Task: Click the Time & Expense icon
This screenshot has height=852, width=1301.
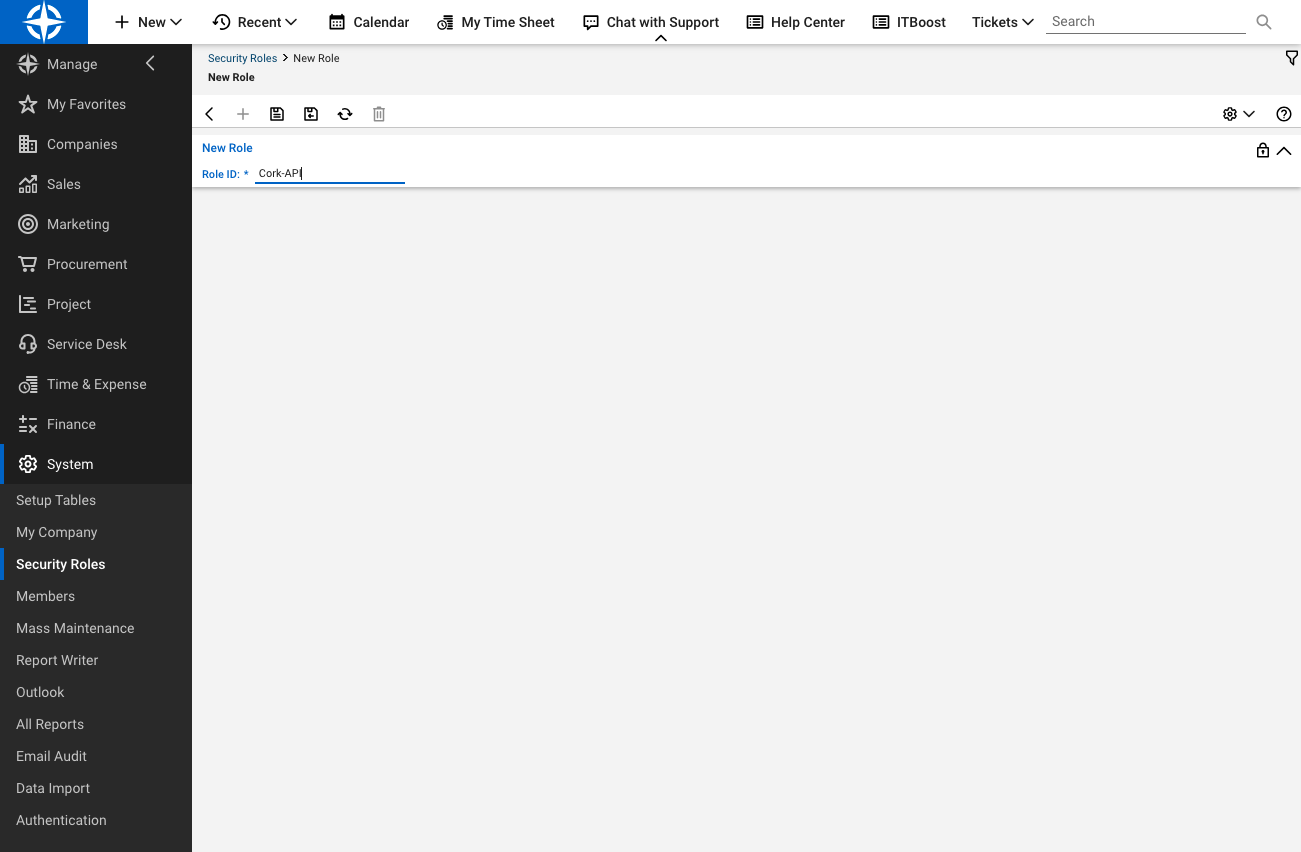Action: click(x=28, y=384)
